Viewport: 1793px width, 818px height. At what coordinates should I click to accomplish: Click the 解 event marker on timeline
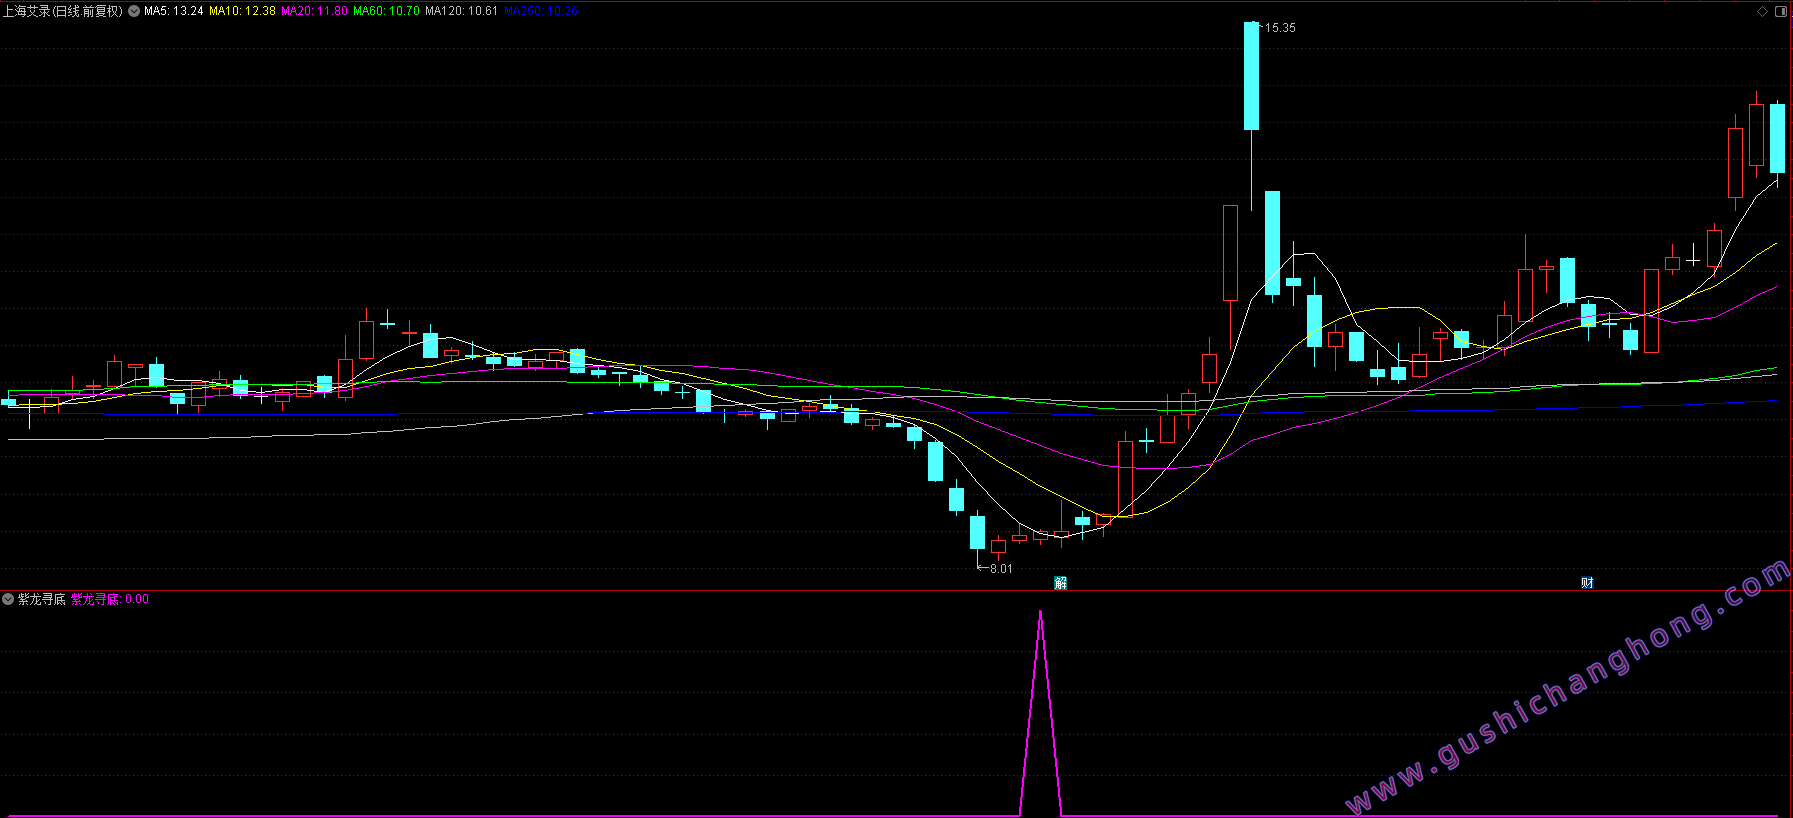(1061, 582)
